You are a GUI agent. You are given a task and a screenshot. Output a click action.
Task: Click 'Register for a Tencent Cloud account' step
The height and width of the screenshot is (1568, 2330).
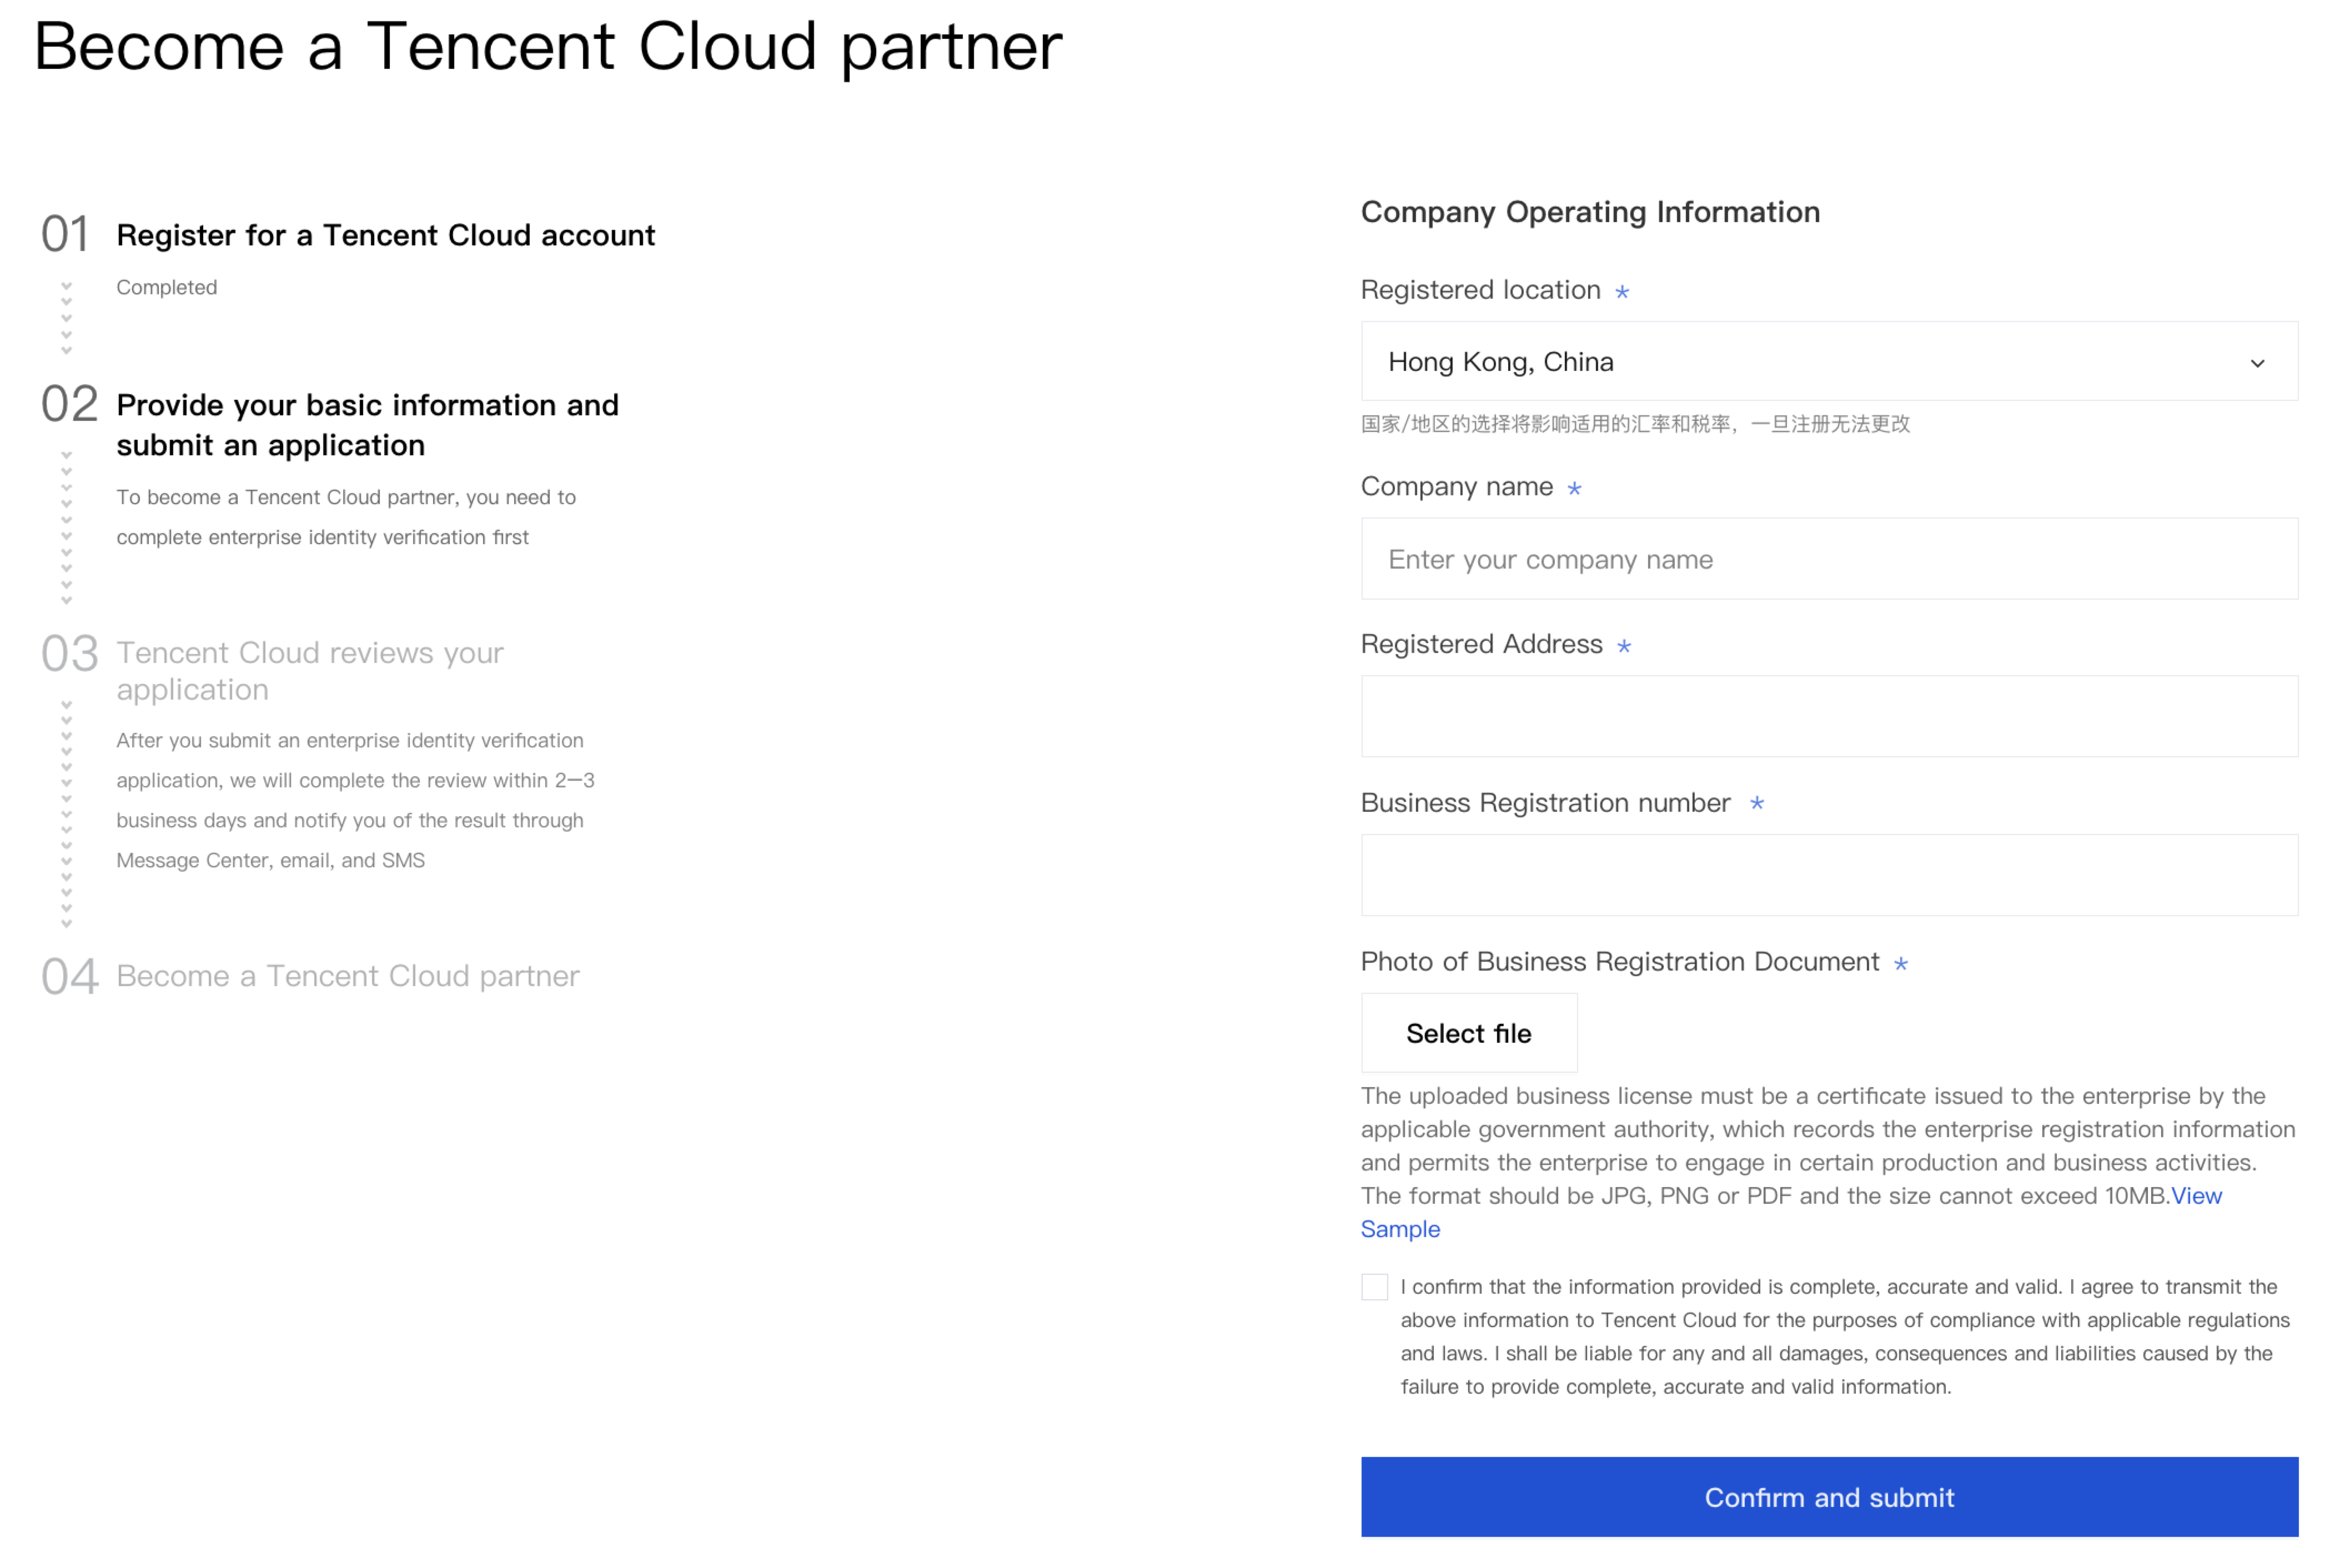(x=386, y=235)
